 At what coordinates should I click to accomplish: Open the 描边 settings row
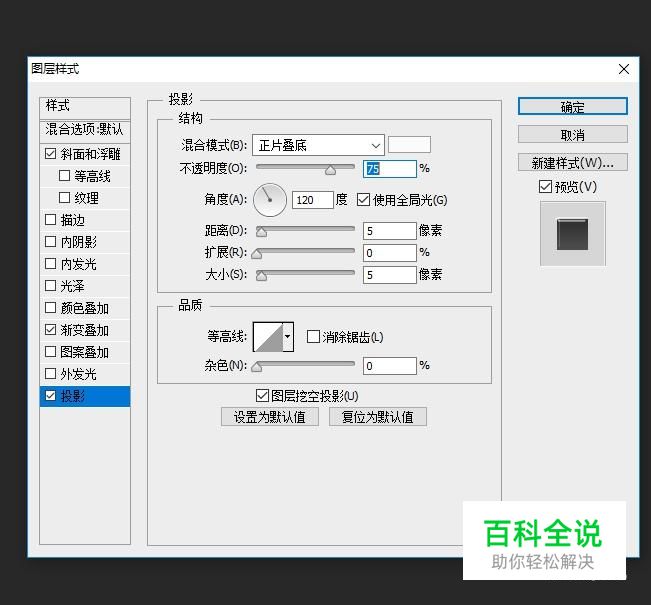(85, 220)
